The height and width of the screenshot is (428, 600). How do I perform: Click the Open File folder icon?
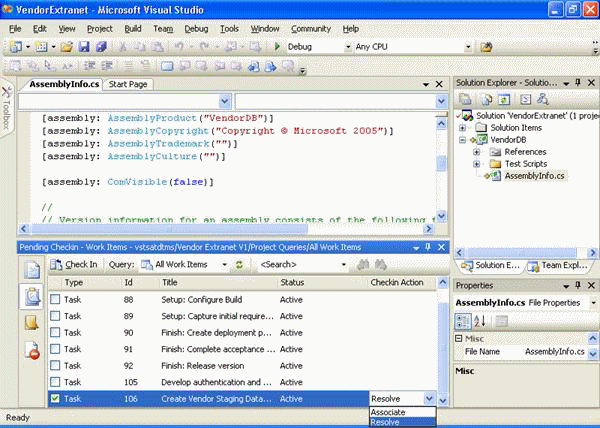[67, 47]
